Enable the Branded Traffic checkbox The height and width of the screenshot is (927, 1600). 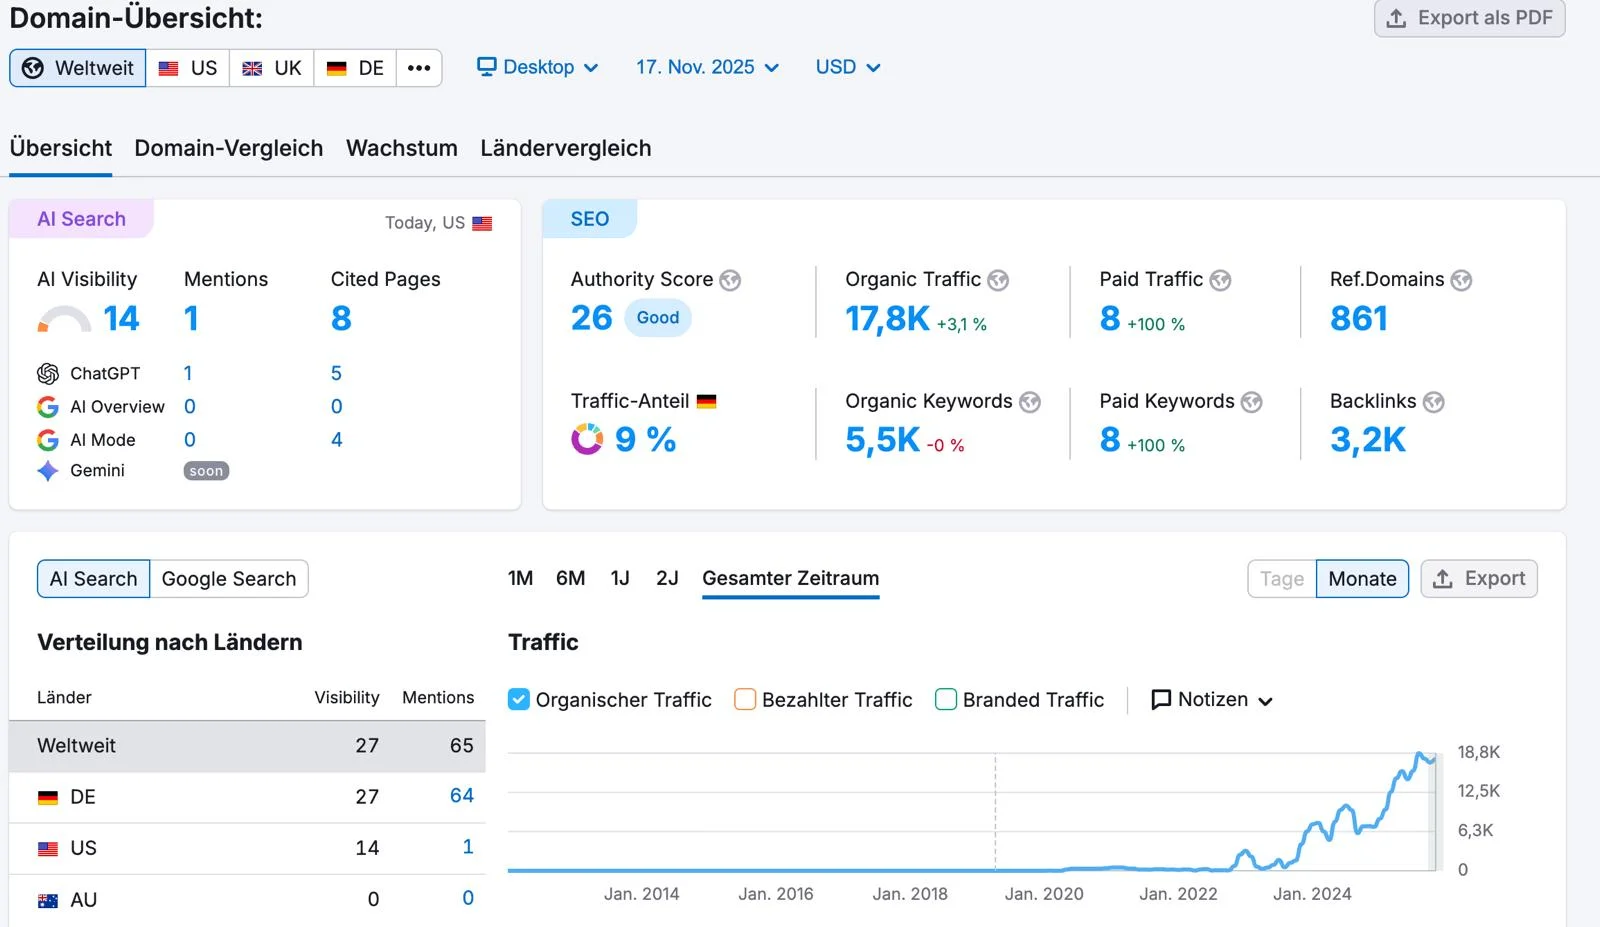tap(946, 700)
